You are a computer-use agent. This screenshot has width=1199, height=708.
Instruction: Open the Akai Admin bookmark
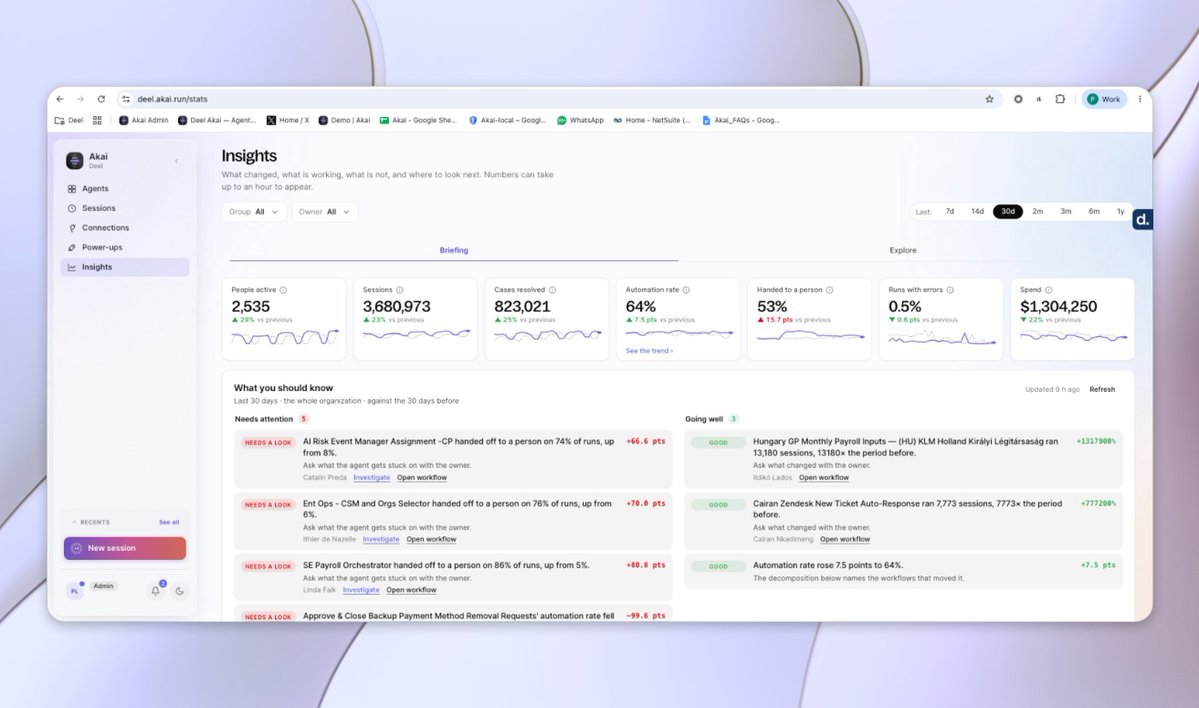tap(144, 120)
